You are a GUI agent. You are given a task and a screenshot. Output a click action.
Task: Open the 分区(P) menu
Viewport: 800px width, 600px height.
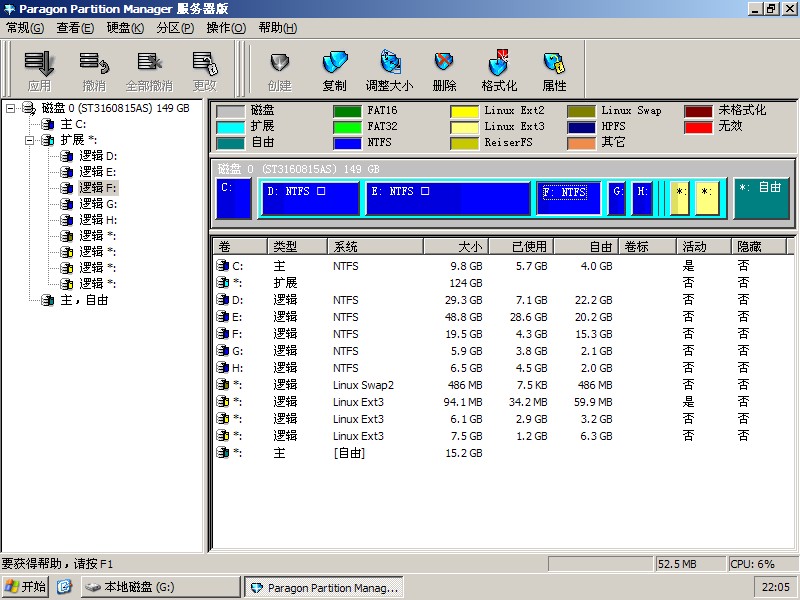175,28
